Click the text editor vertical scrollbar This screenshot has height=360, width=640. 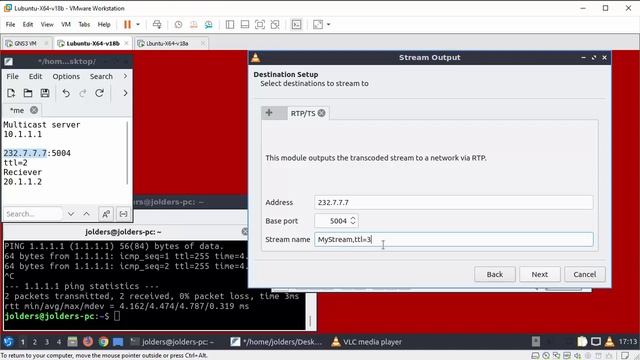(127, 153)
